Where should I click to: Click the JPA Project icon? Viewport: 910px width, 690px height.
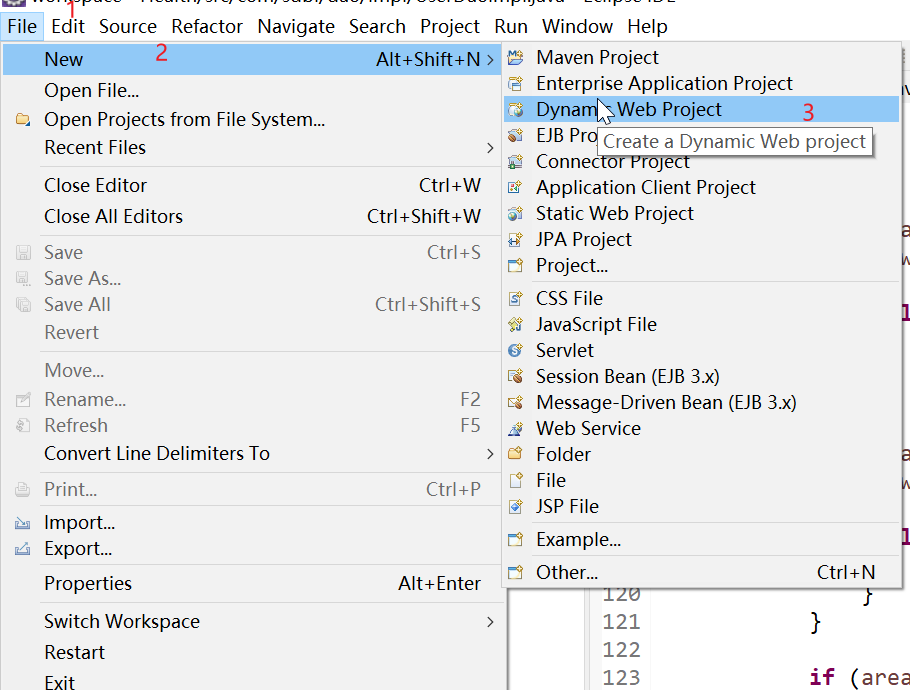[x=516, y=240]
